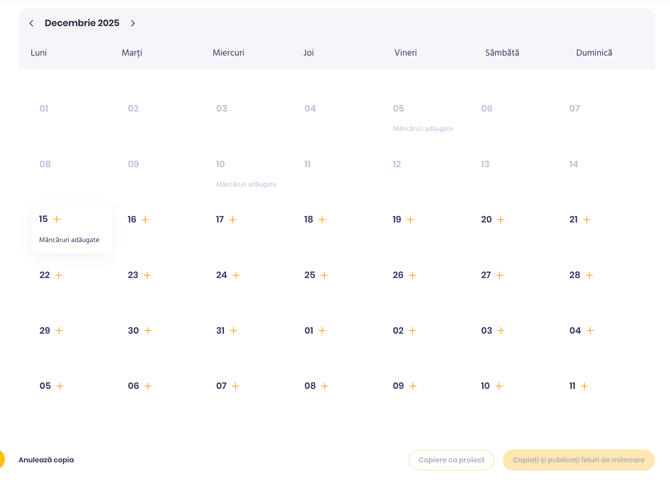Go to next month with right chevron
The height and width of the screenshot is (482, 670).
coord(133,23)
